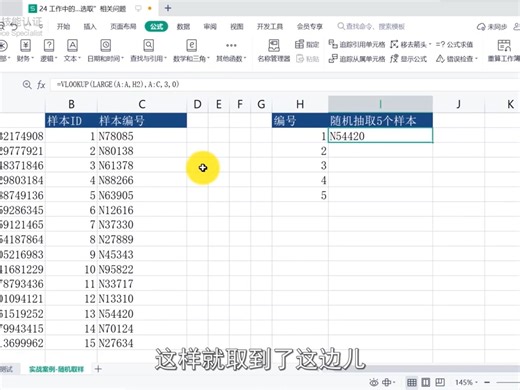Switch to the 页面布局 ribbon tab

(123, 27)
